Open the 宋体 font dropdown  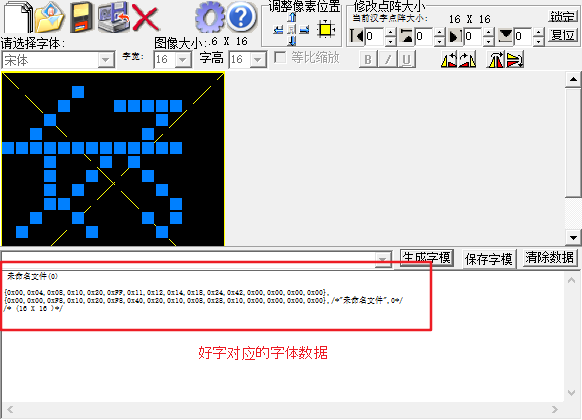click(106, 60)
